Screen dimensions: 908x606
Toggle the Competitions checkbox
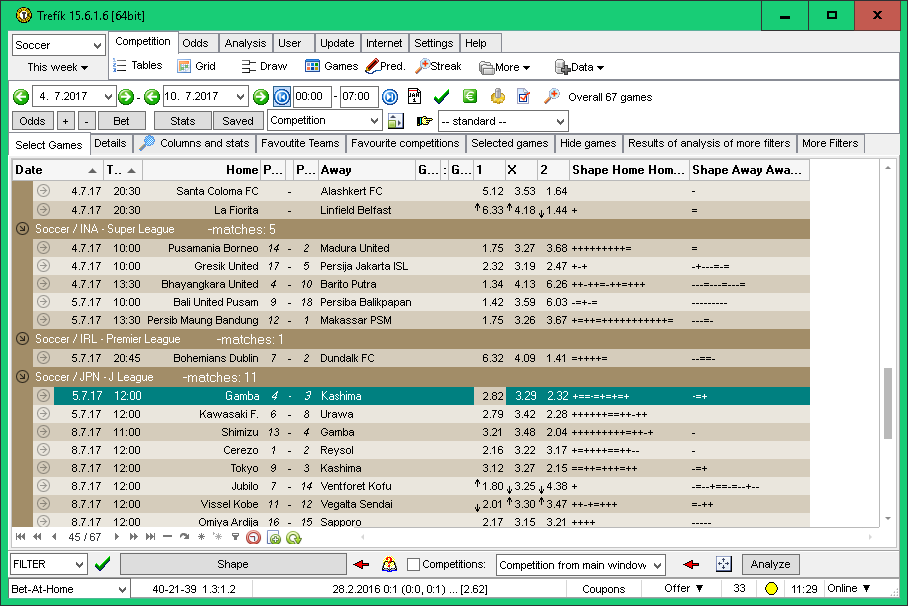[414, 565]
